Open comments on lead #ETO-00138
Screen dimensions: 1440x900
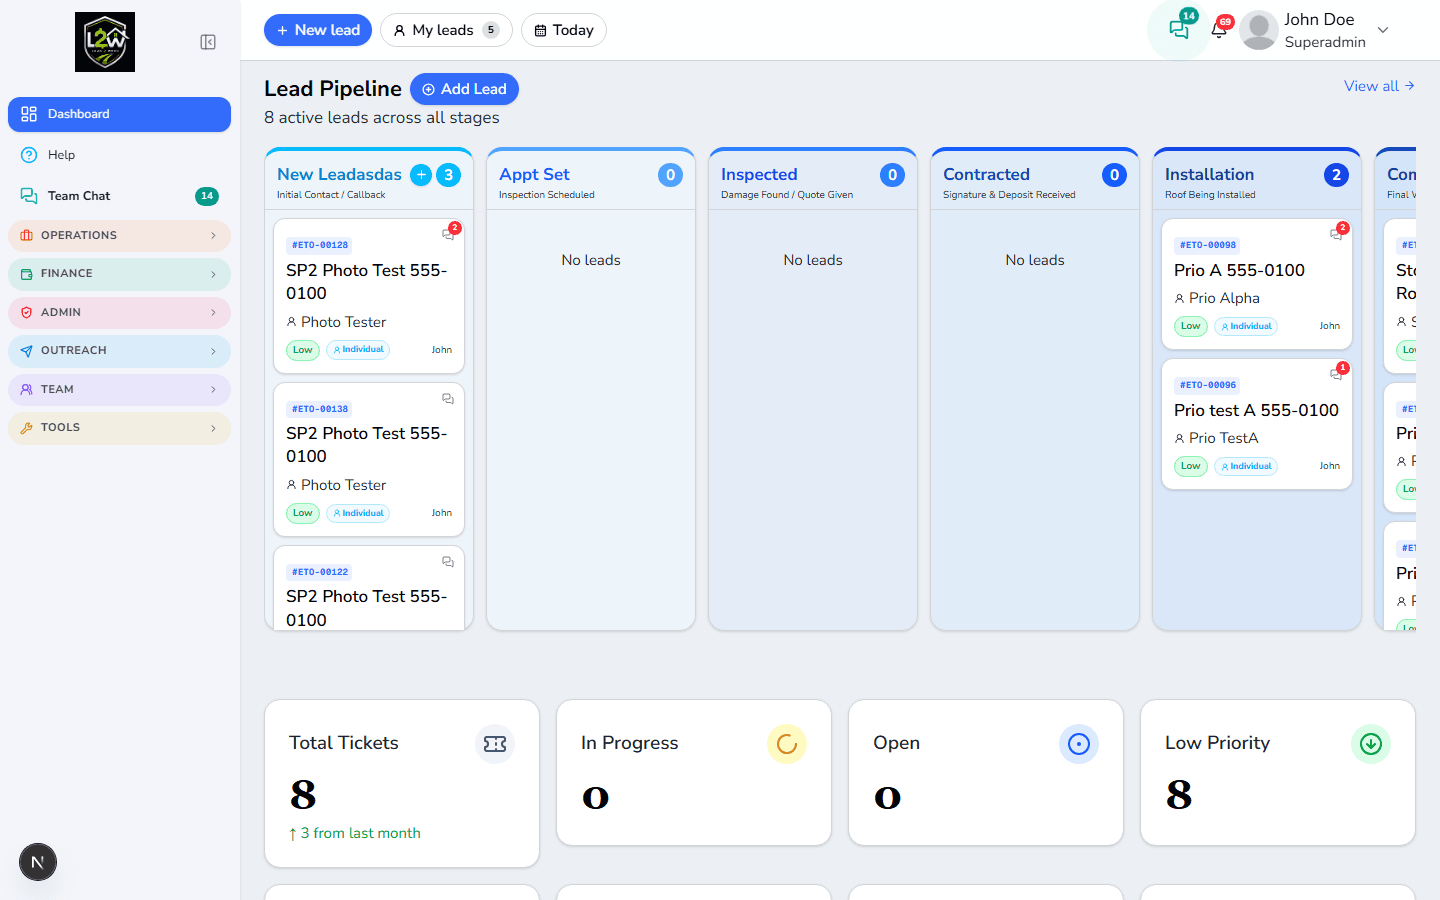click(x=448, y=399)
